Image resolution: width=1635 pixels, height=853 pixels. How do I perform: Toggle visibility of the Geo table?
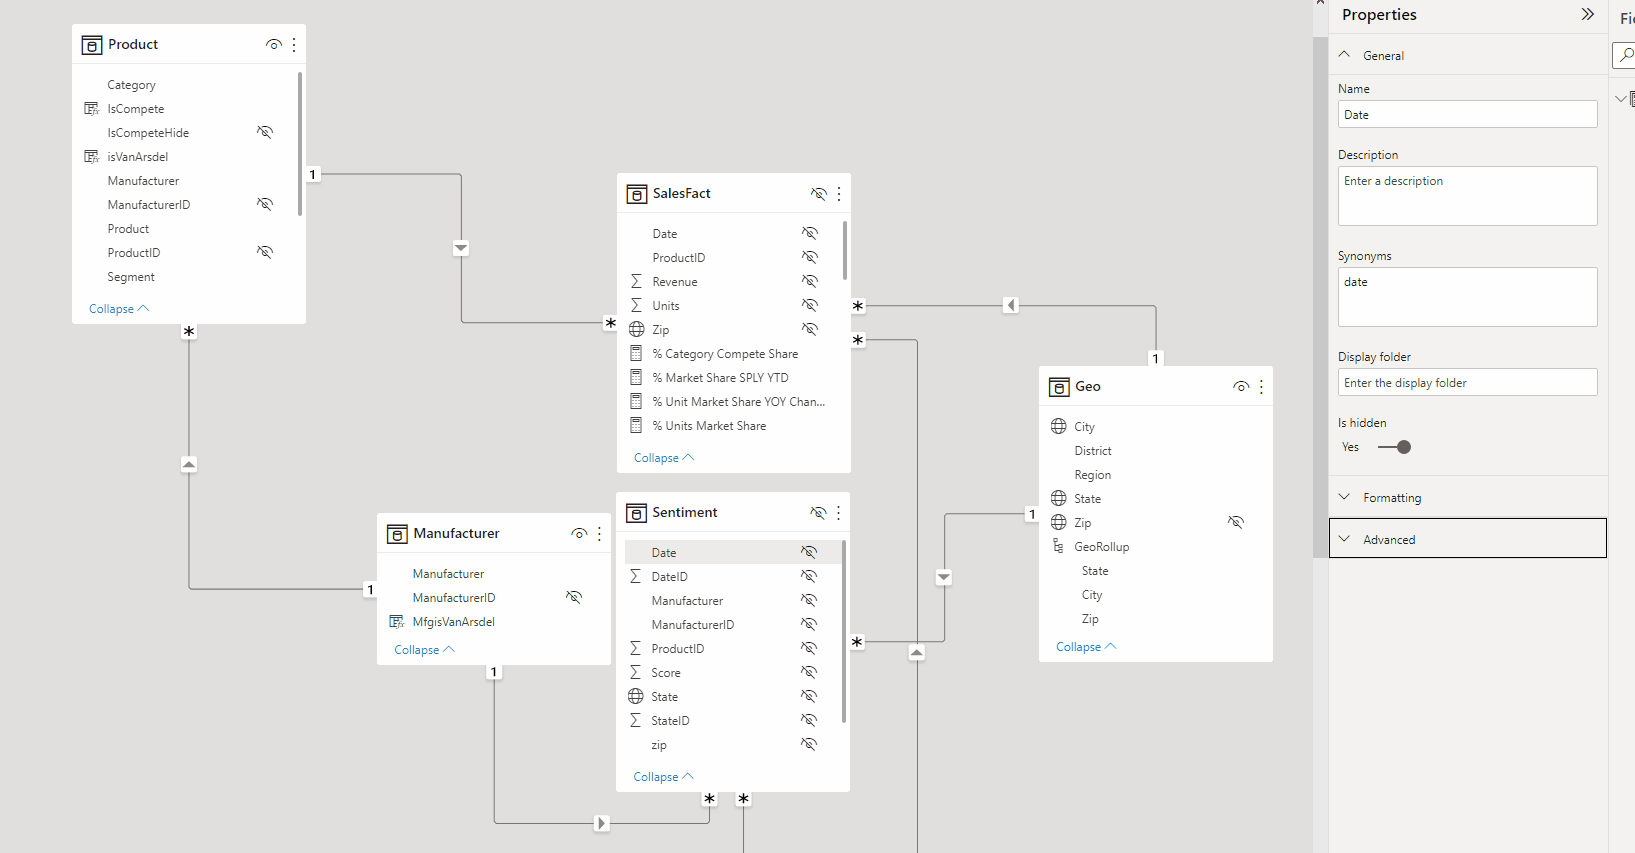click(x=1241, y=386)
